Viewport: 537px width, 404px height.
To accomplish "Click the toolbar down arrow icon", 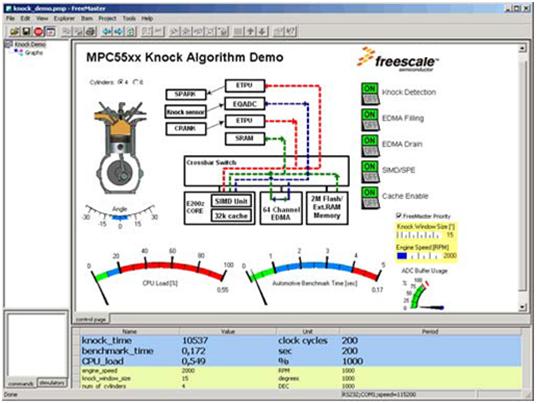I will [x=262, y=31].
